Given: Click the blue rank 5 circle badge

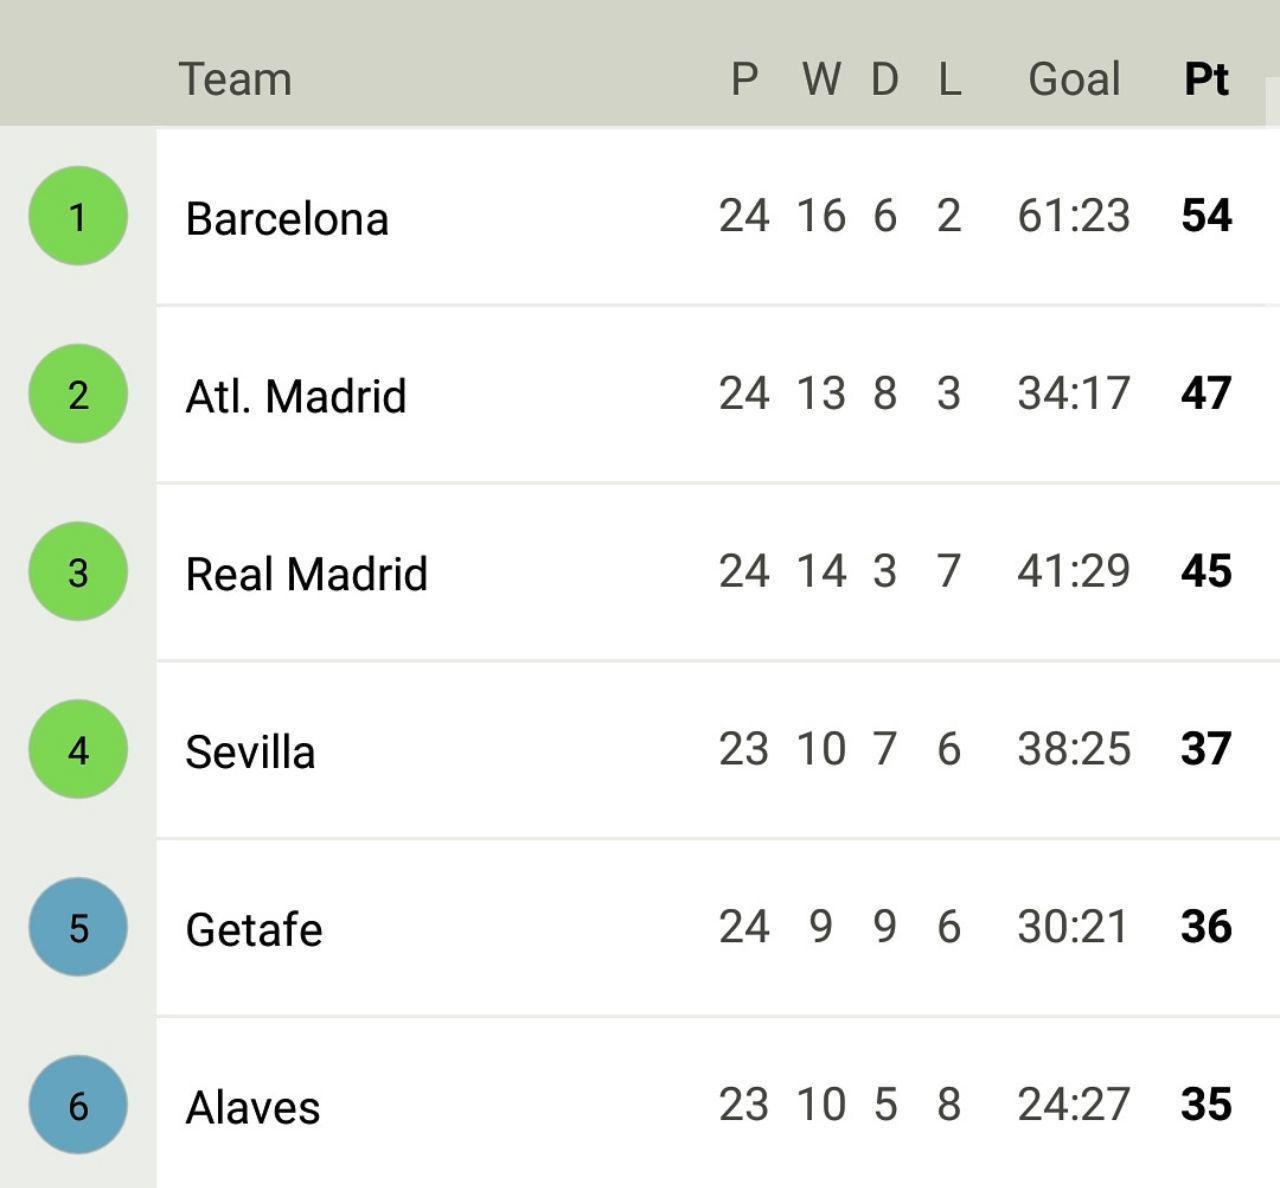Looking at the screenshot, I should point(78,927).
